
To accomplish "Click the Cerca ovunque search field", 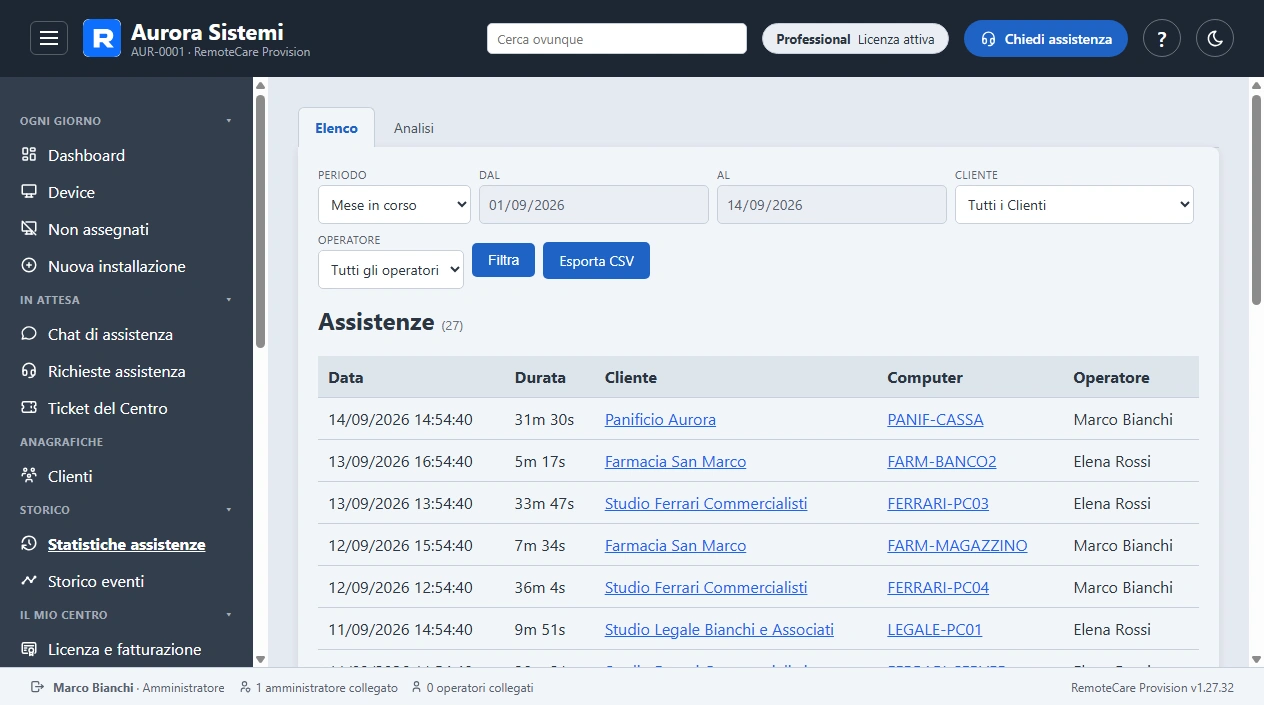I will click(617, 39).
